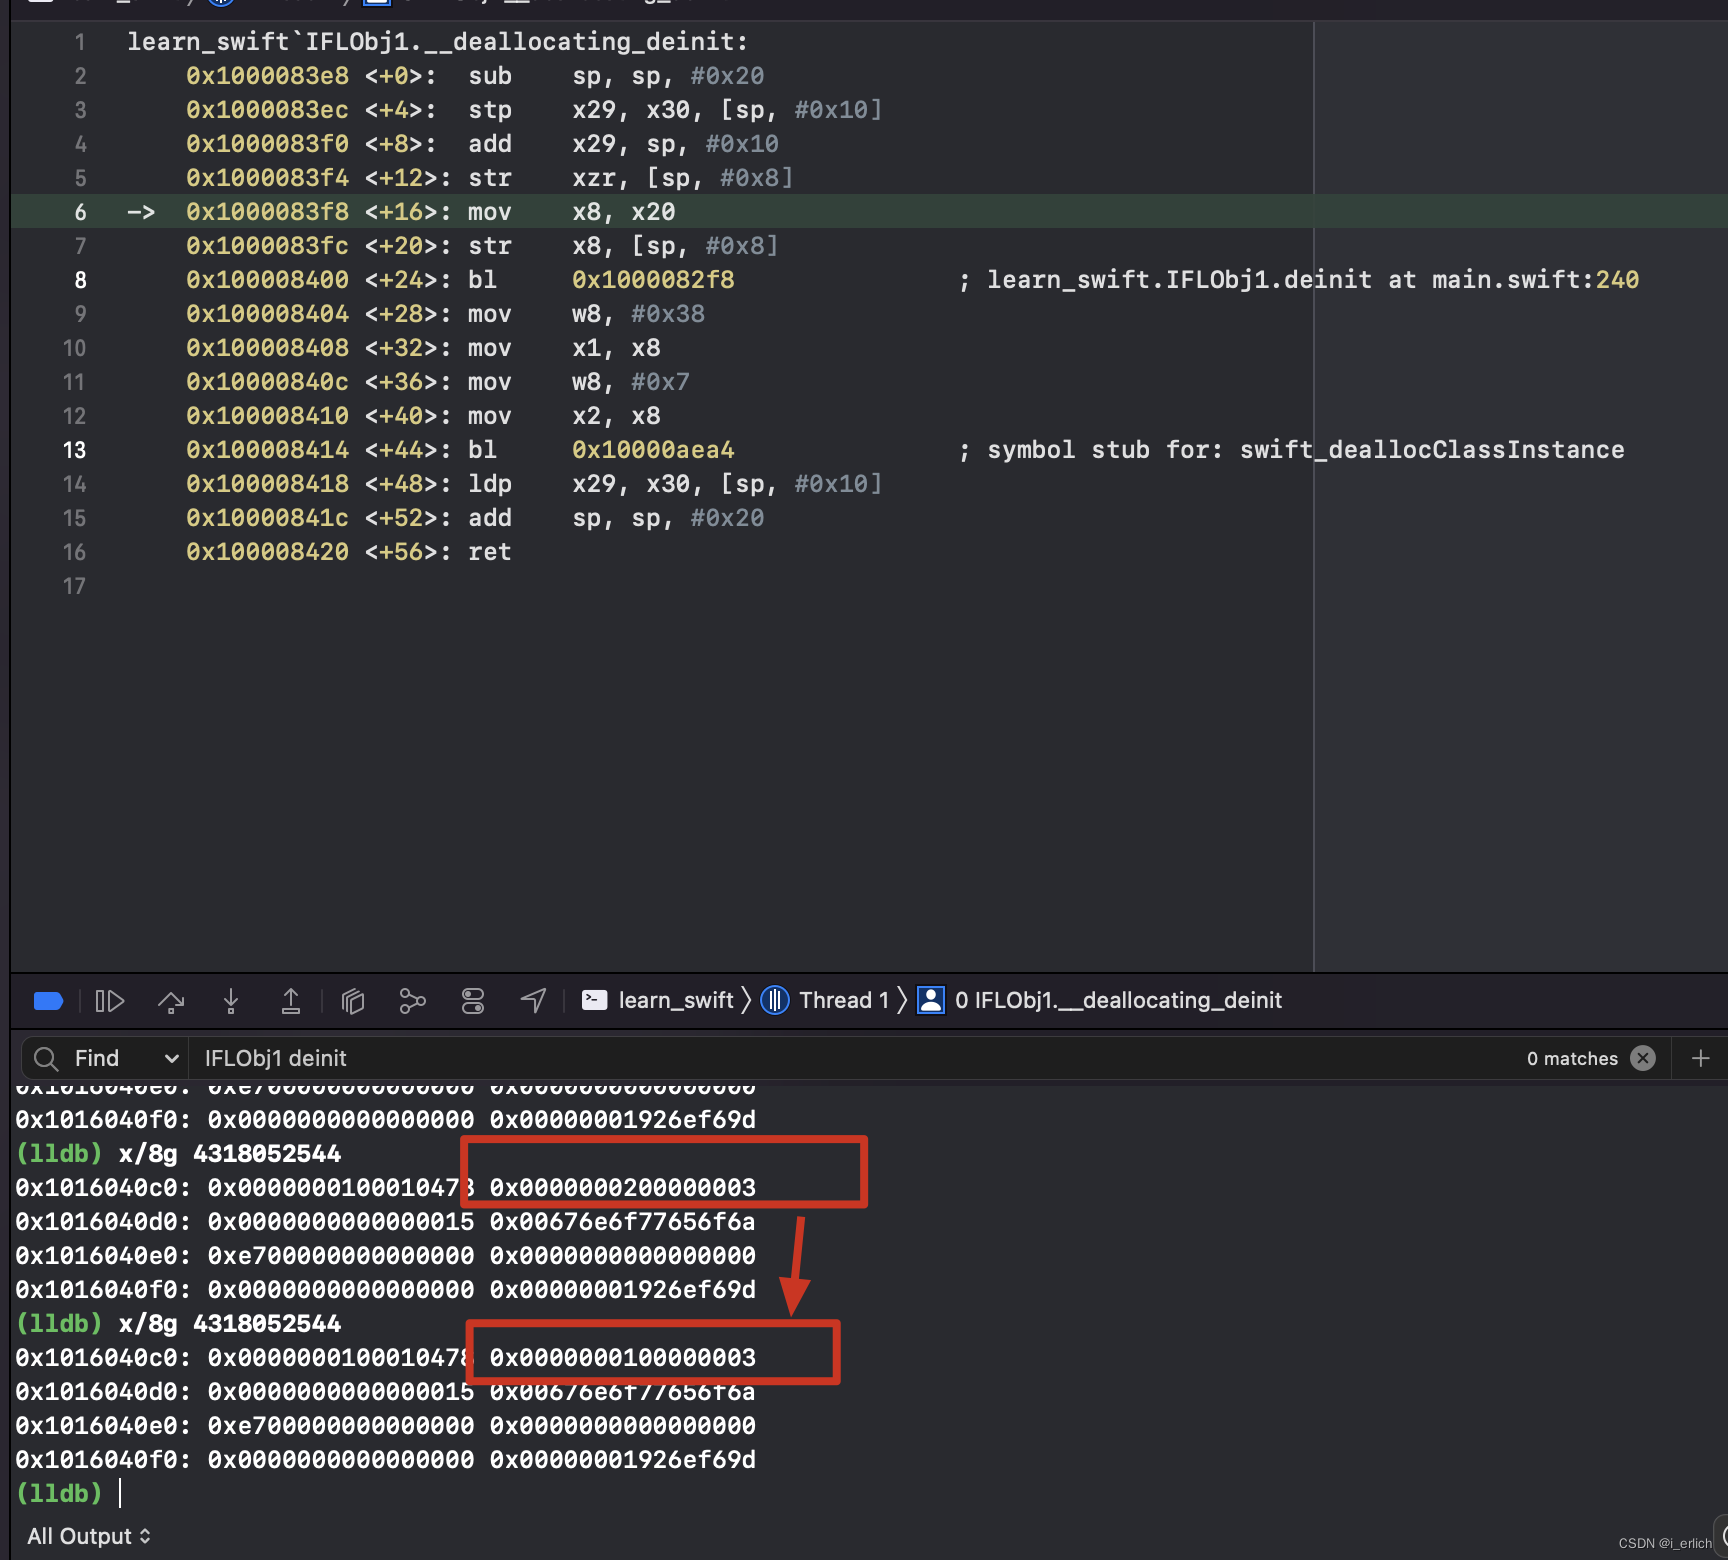The image size is (1728, 1560).
Task: Click Simulate Location arrow icon
Action: click(x=533, y=1001)
